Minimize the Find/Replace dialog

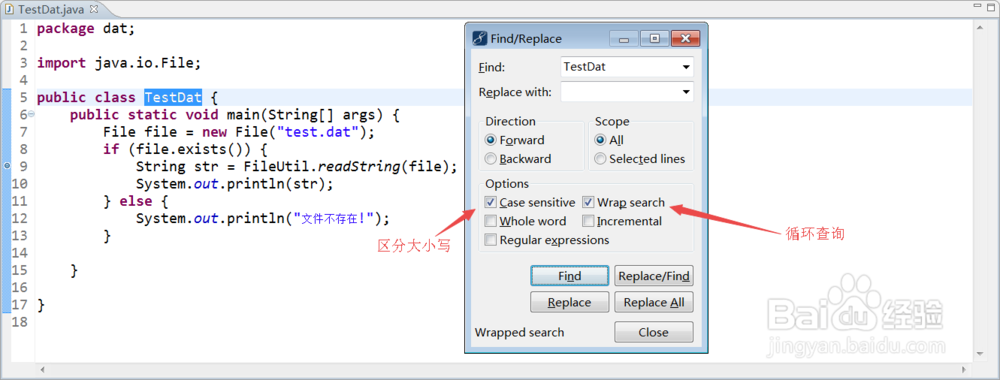point(623,39)
